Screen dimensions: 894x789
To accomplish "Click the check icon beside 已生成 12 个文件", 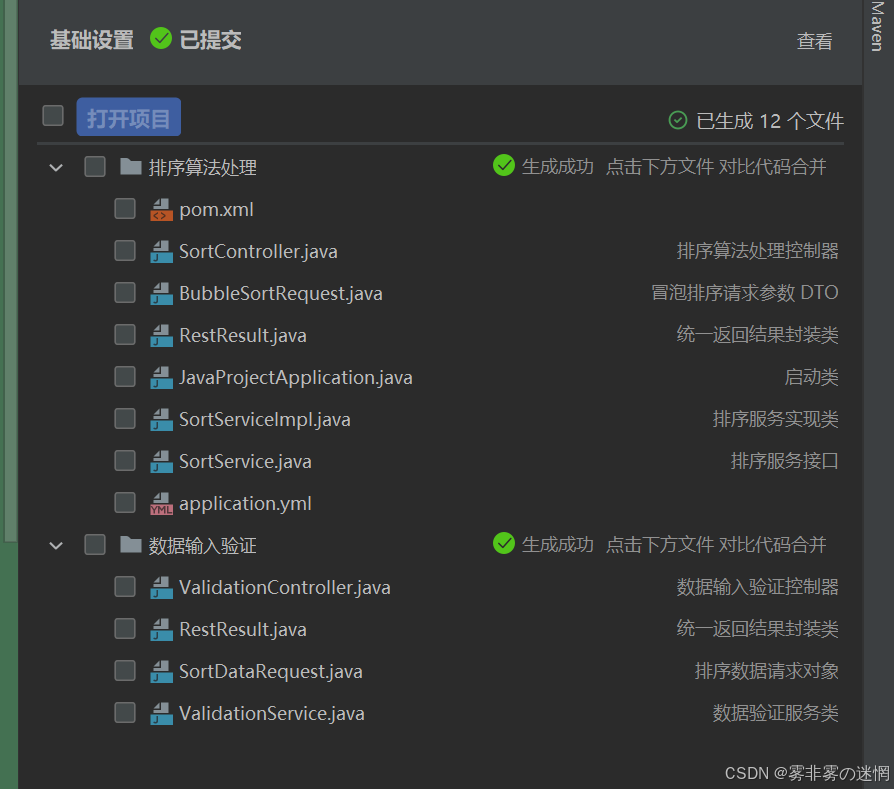I will 678,120.
